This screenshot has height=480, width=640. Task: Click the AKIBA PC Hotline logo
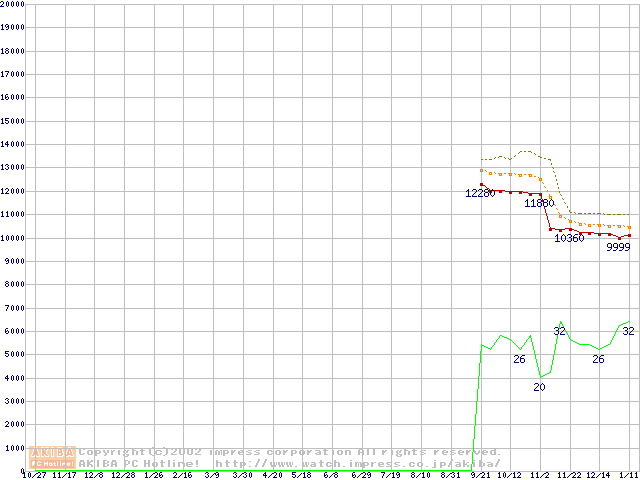53,457
